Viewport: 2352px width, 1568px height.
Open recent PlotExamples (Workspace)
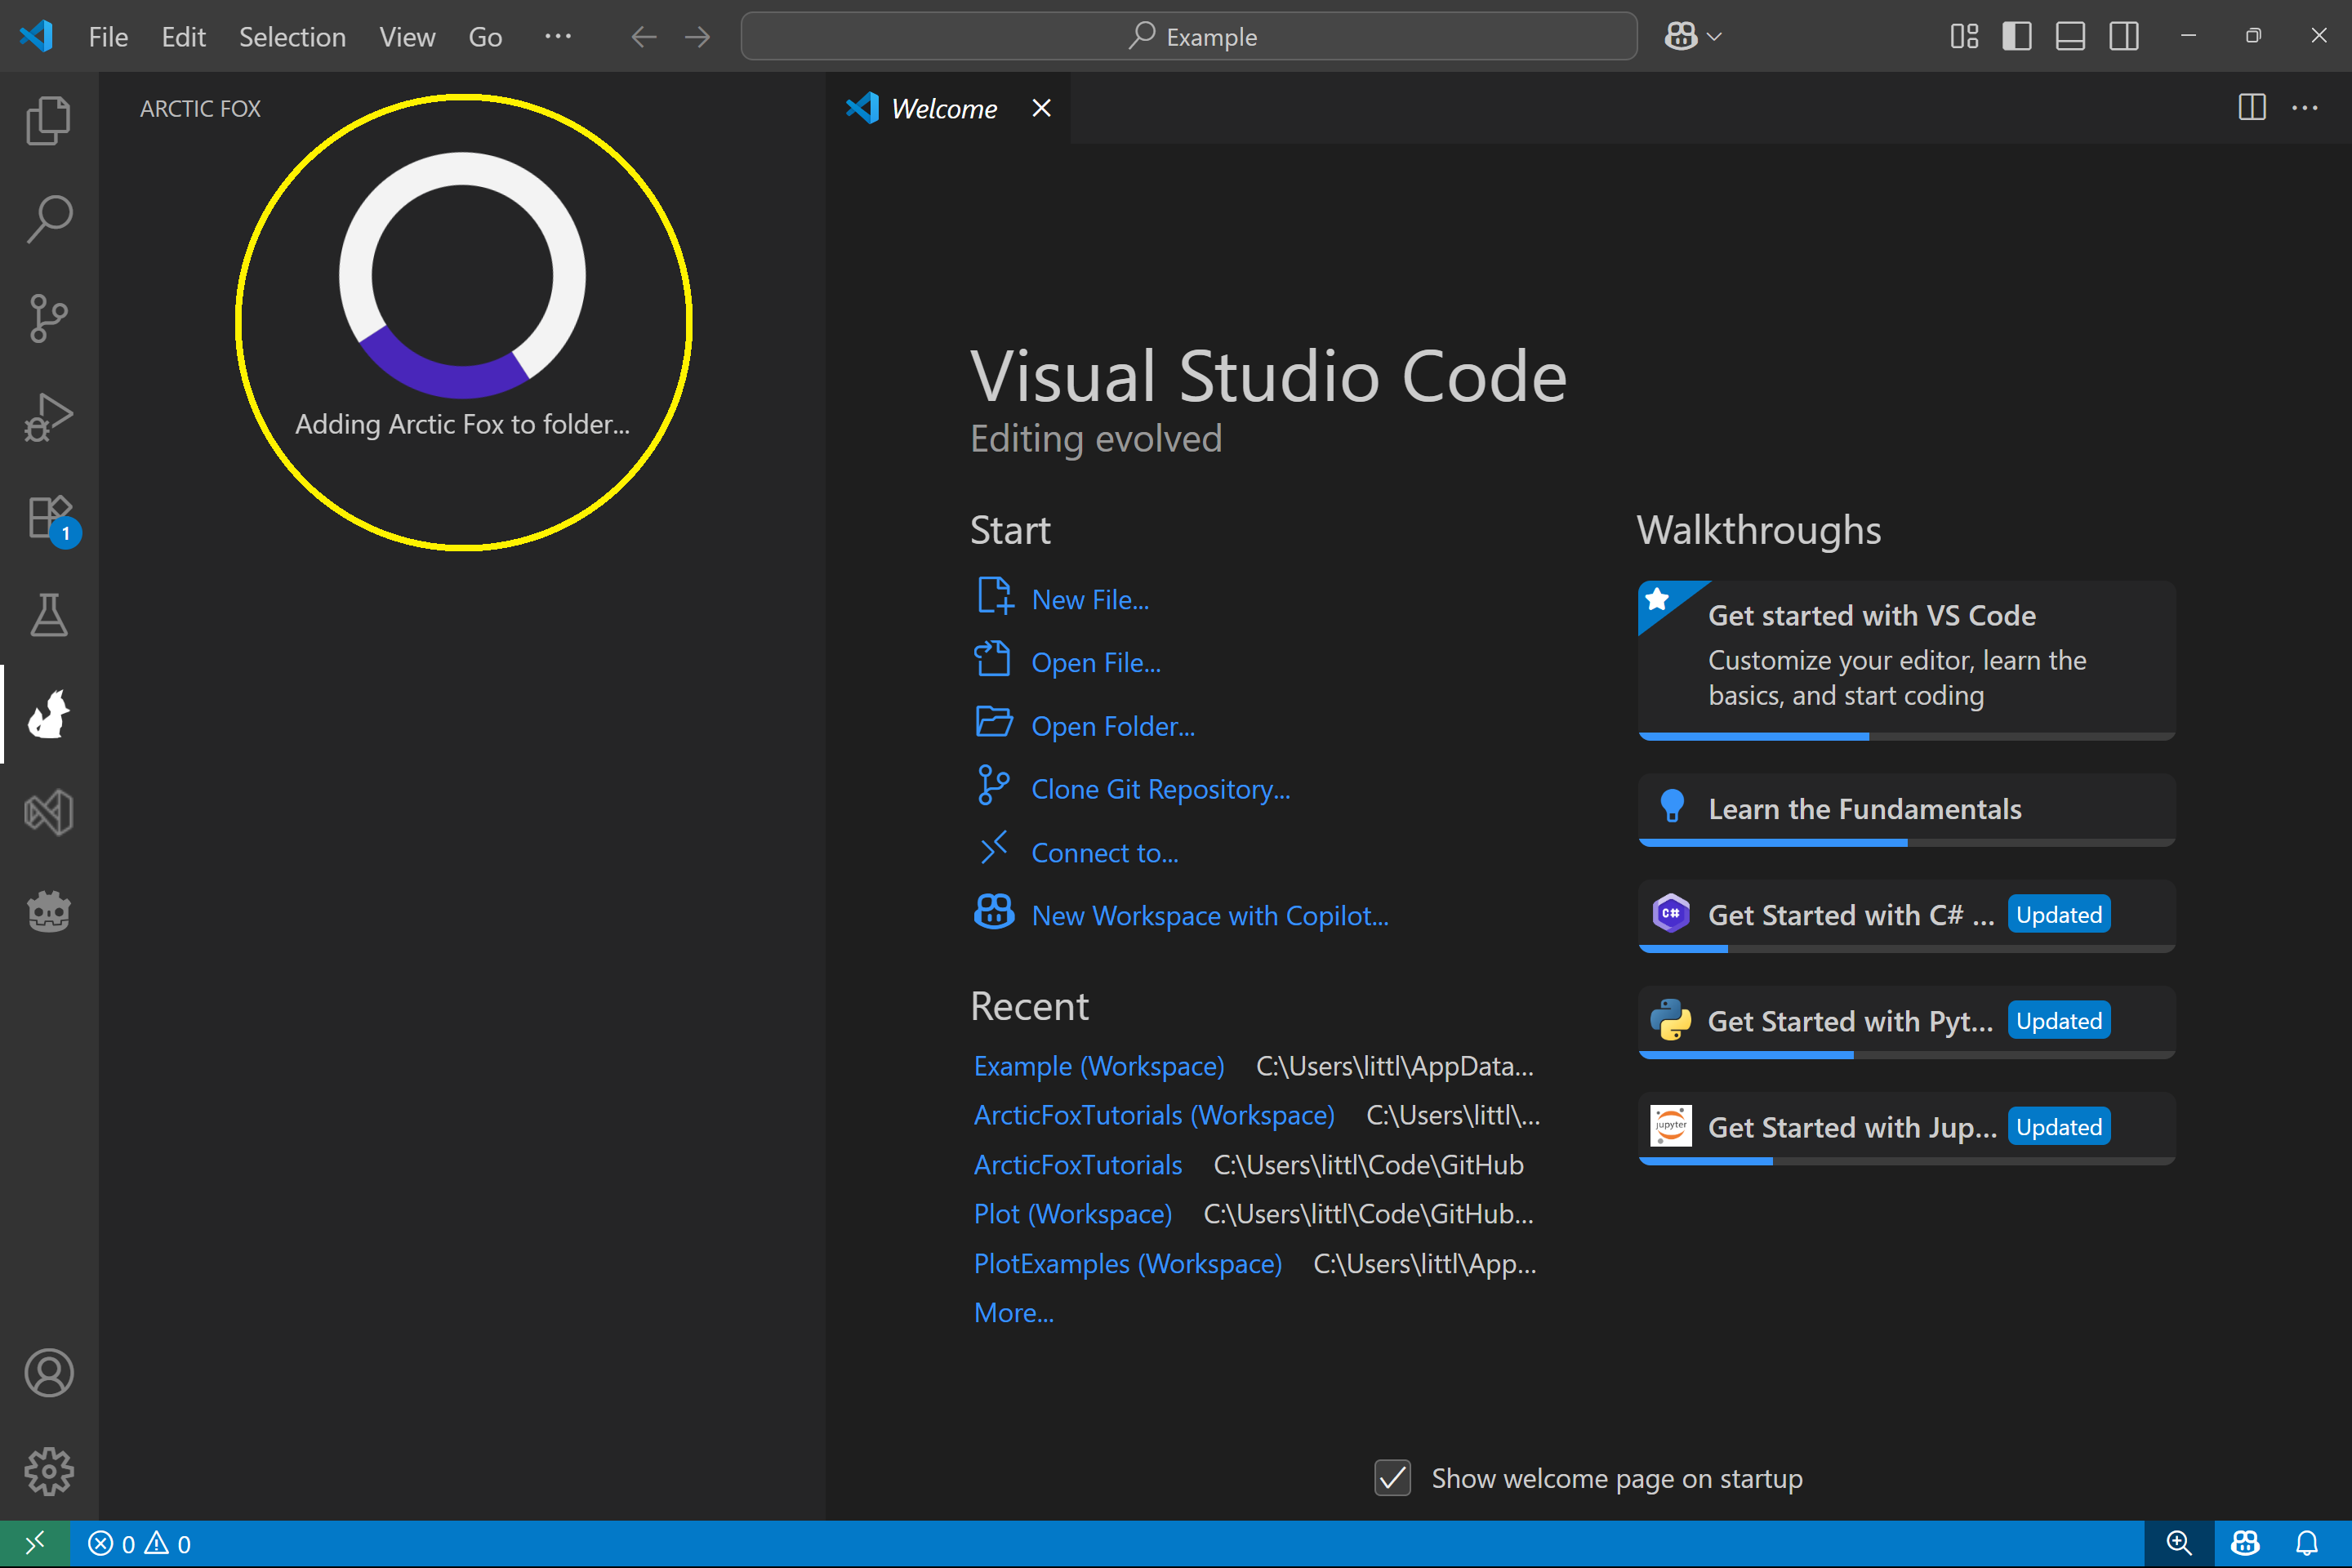pos(1128,1264)
